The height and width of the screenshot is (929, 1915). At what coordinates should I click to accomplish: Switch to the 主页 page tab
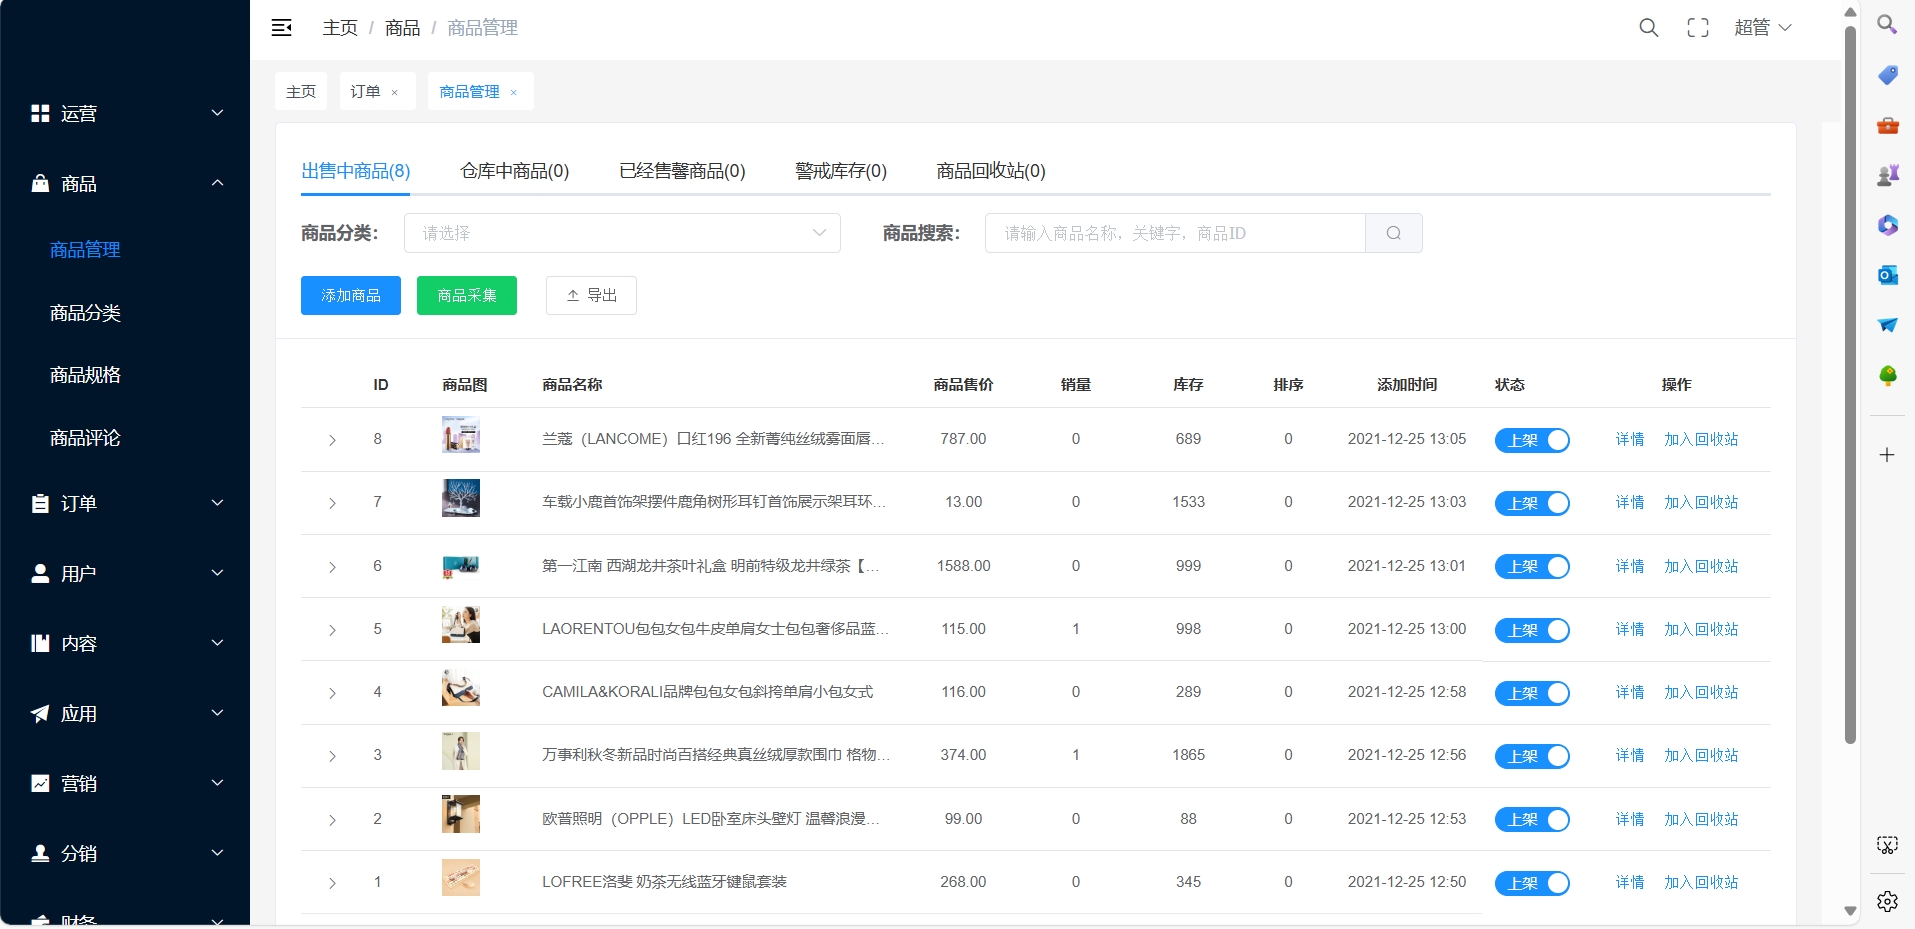point(301,91)
